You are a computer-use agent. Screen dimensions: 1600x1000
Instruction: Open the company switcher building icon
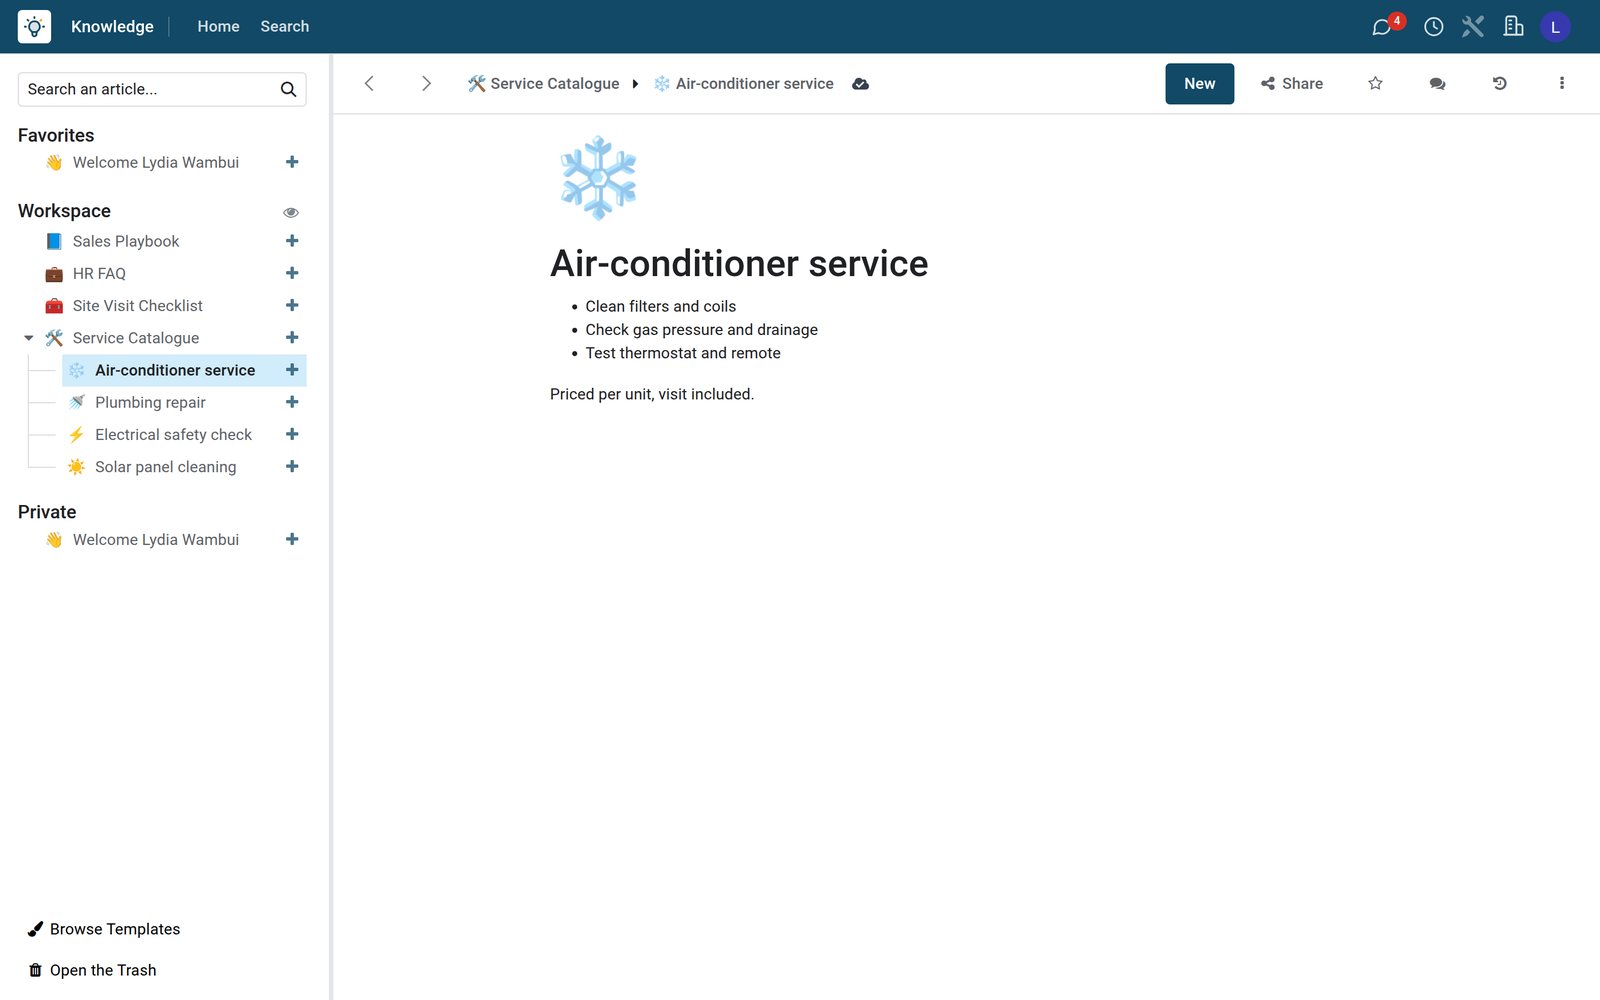(1513, 27)
